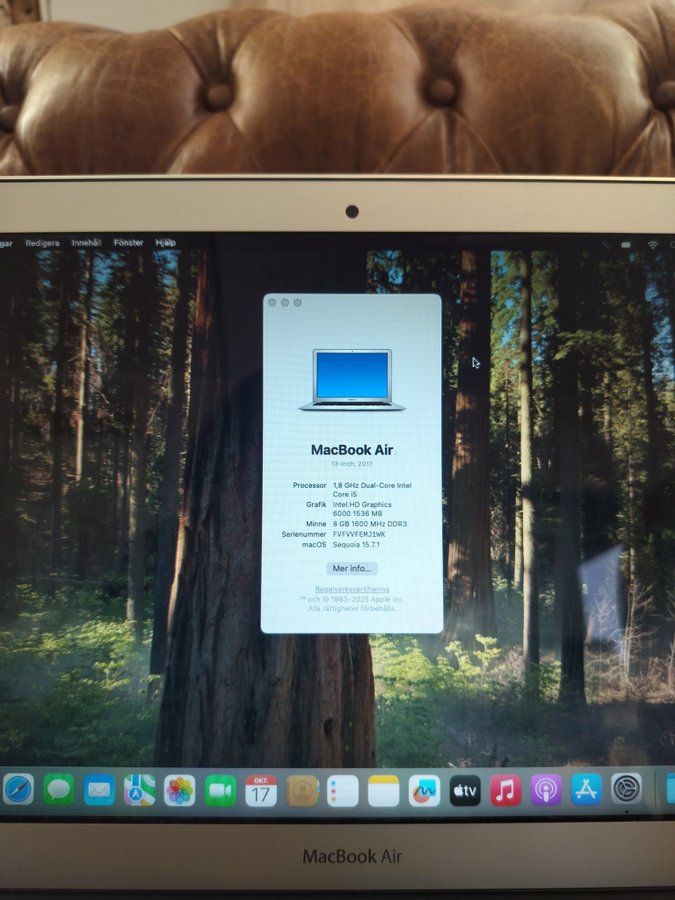Launch the Photos app

[x=180, y=790]
